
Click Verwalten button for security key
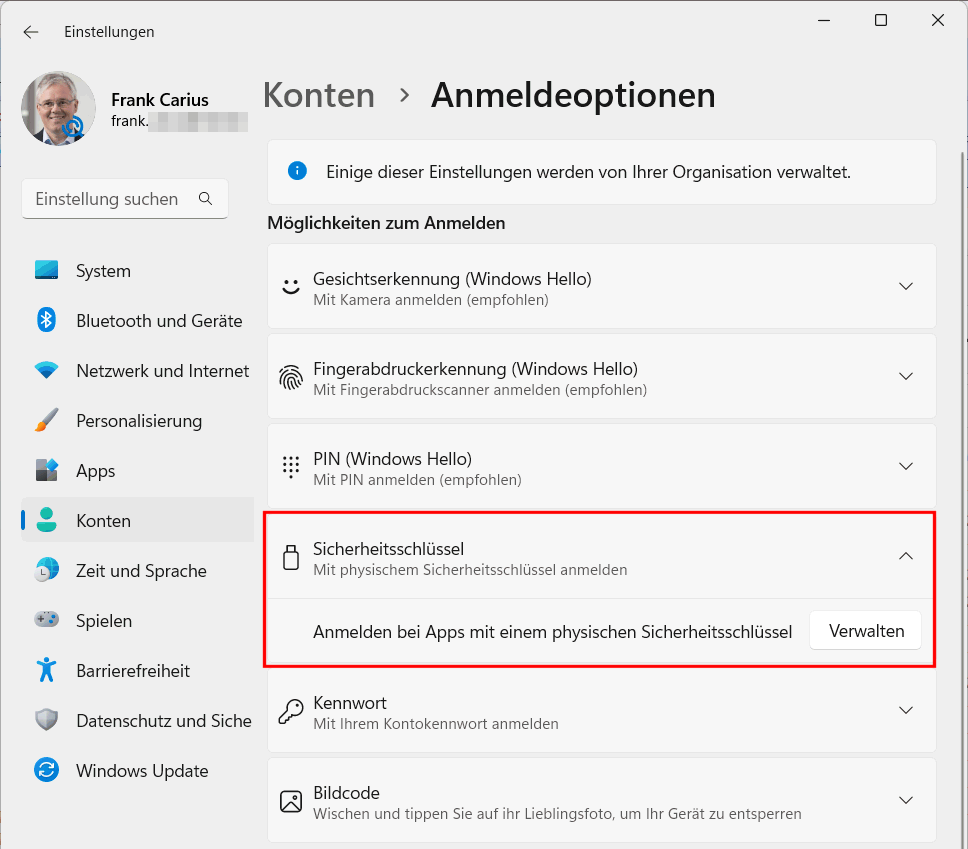(866, 630)
